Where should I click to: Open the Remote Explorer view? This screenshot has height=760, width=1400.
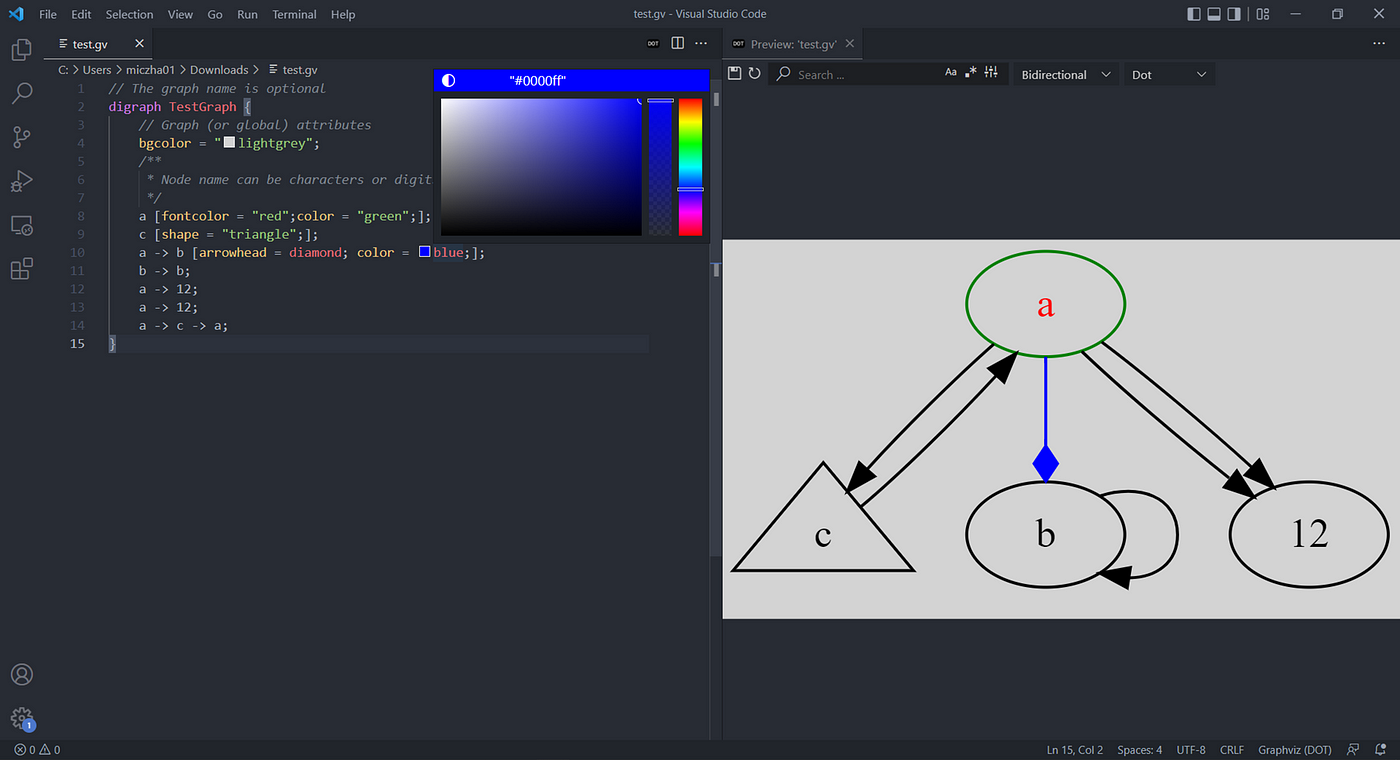(21, 226)
